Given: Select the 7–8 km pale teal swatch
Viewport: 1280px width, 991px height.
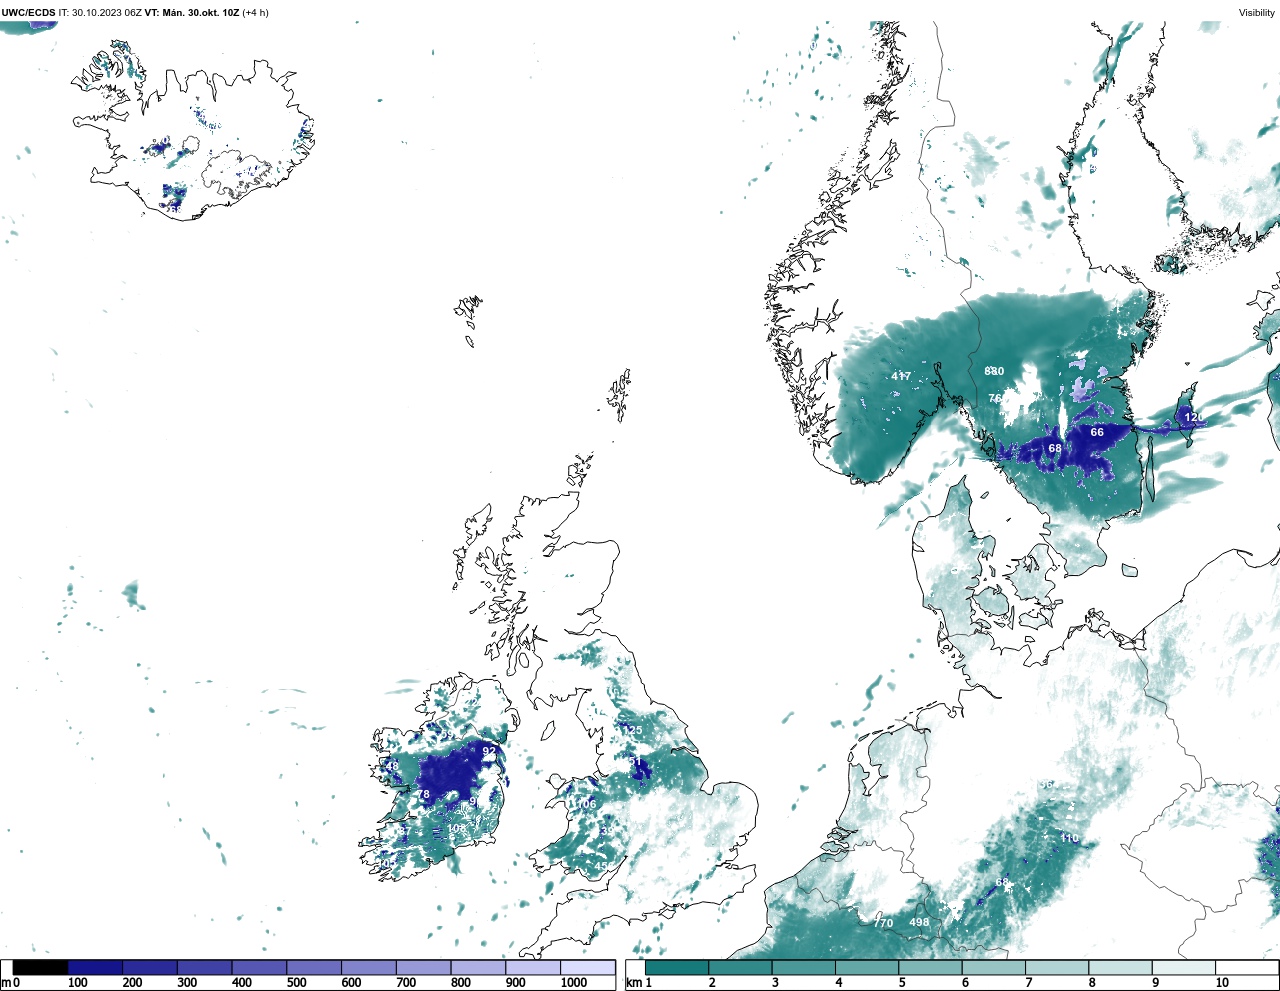Looking at the screenshot, I should pyautogui.click(x=1057, y=967).
